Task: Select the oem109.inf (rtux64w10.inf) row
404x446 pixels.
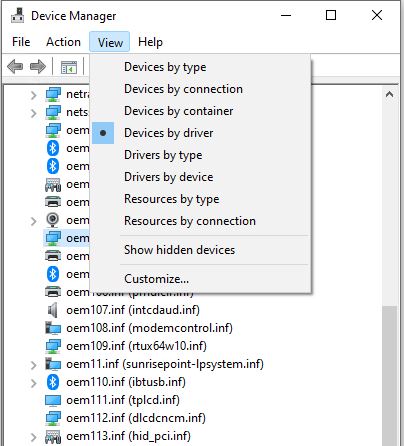Action: click(x=136, y=346)
